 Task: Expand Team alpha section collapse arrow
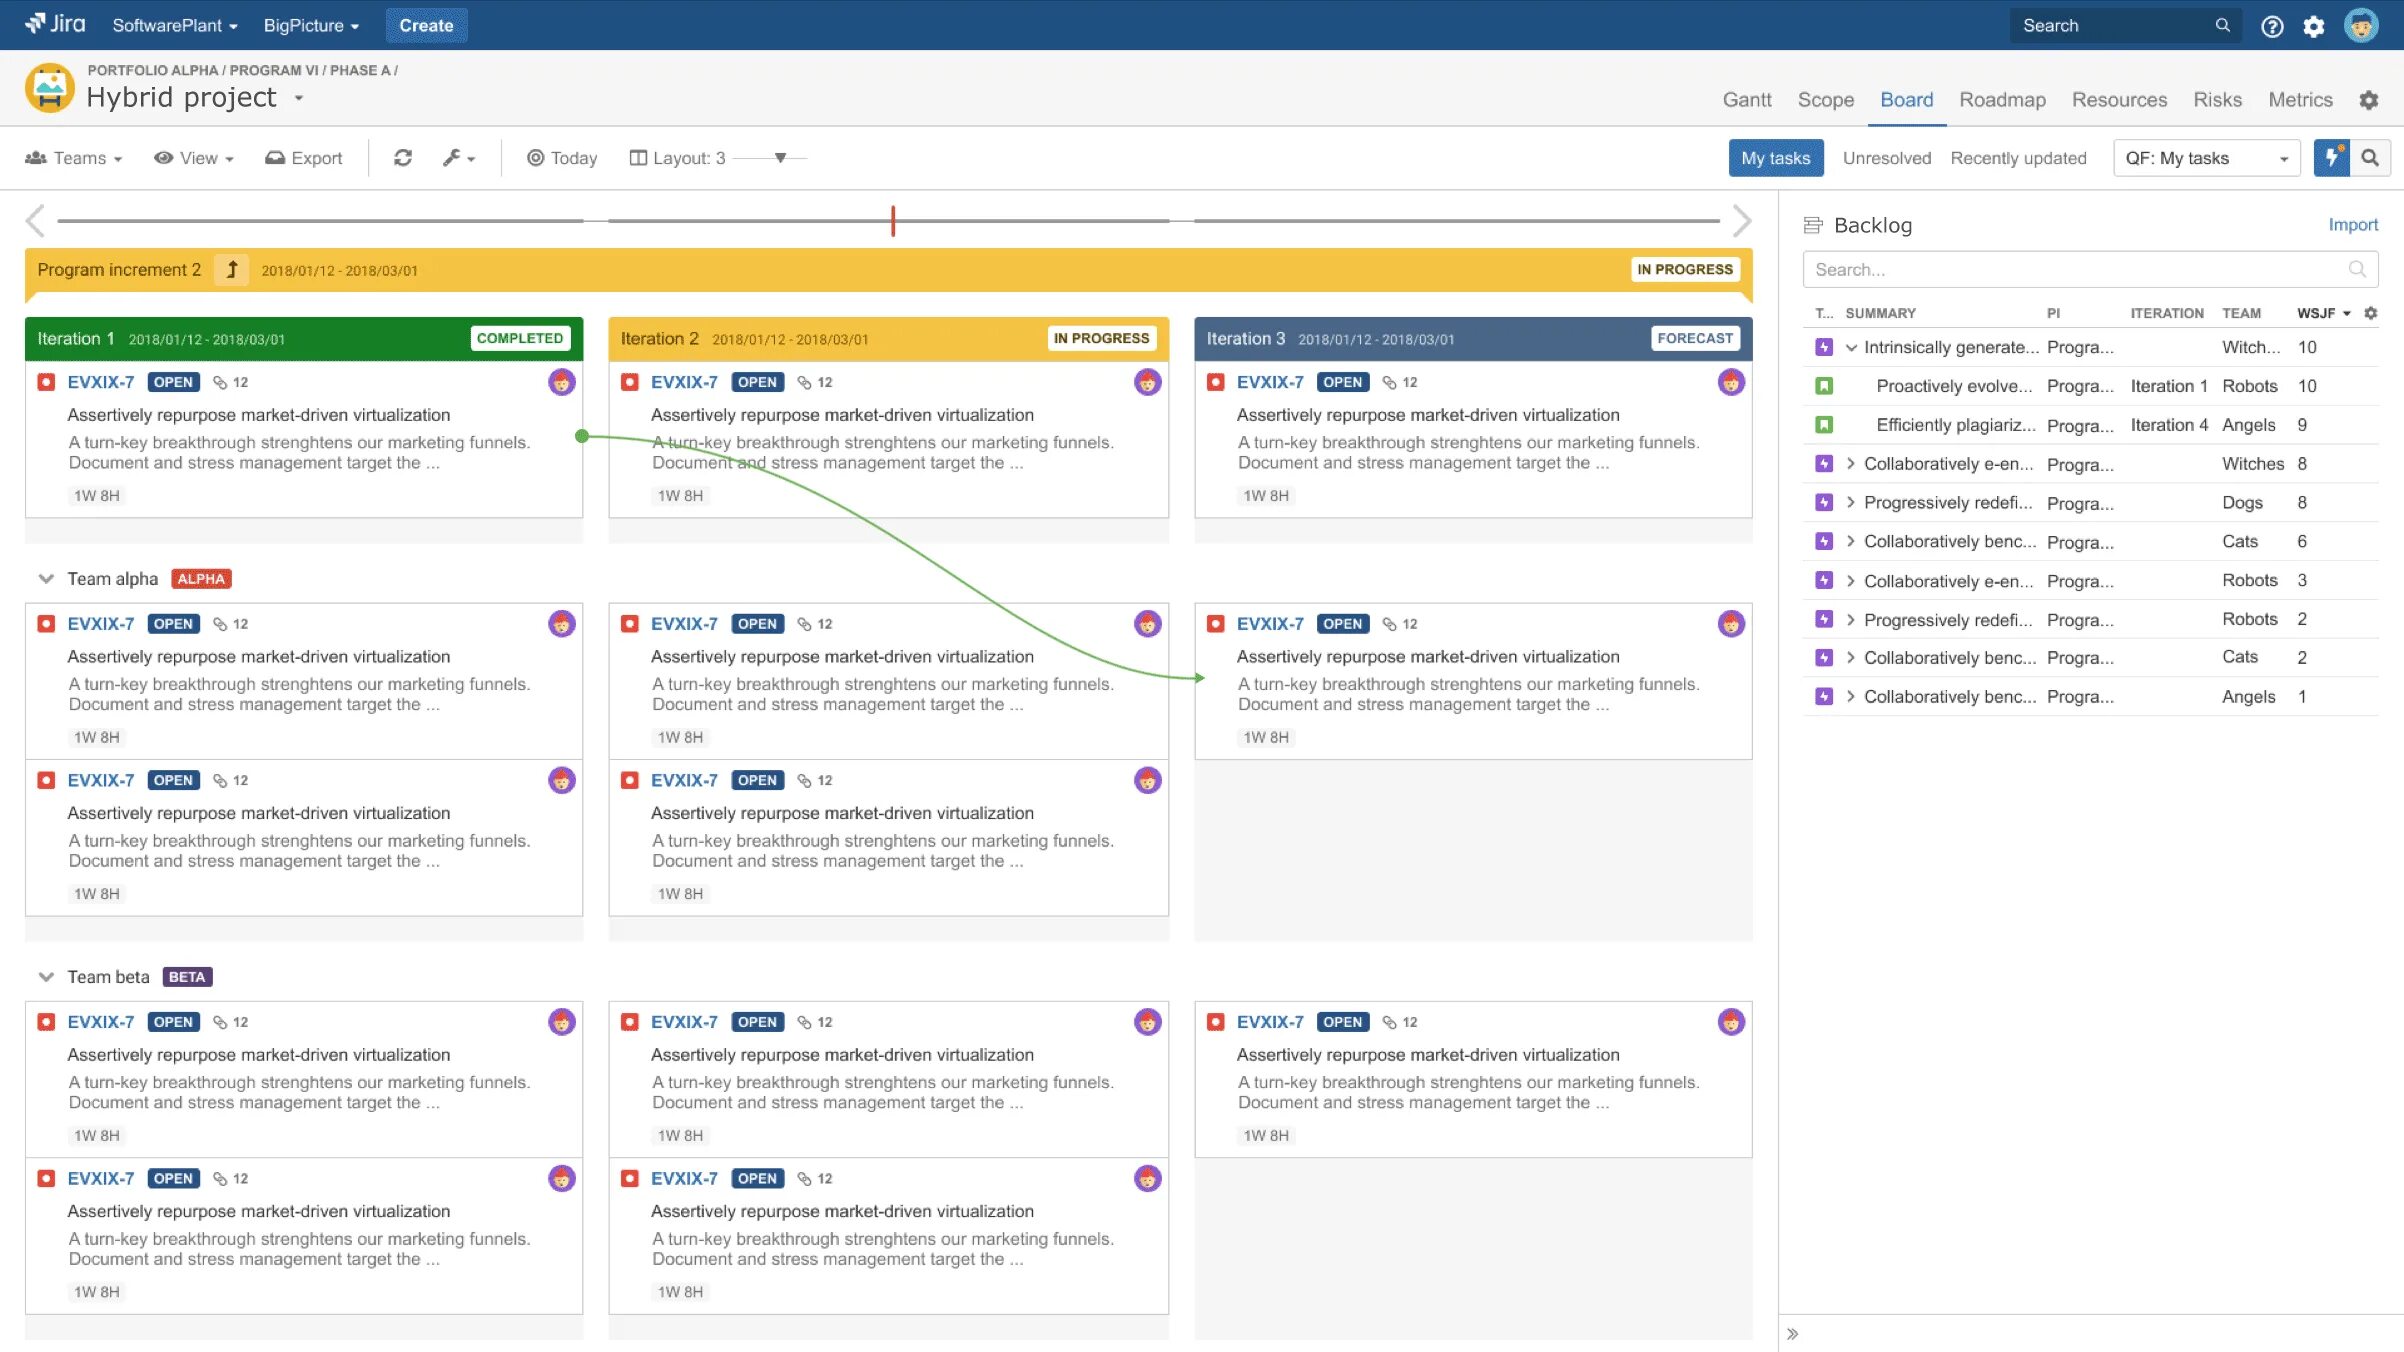[x=45, y=578]
